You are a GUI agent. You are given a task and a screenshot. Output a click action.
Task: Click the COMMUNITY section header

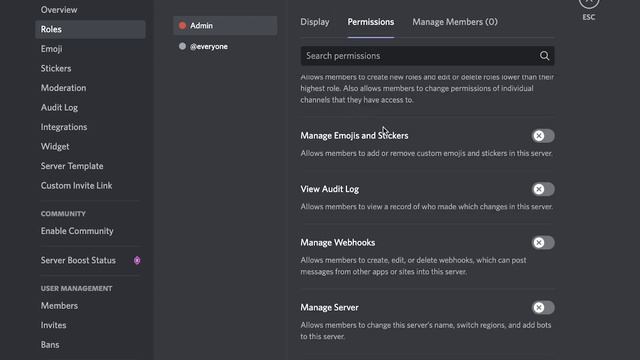point(63,214)
